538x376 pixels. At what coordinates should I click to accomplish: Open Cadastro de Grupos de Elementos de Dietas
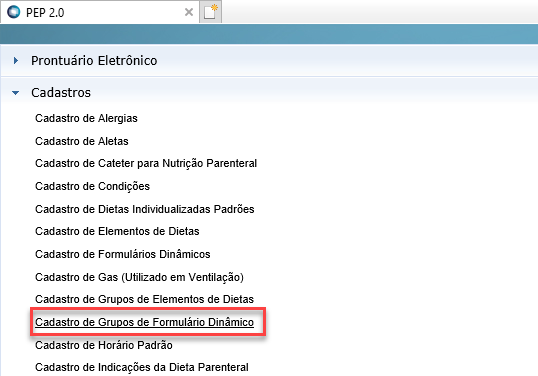tap(144, 299)
